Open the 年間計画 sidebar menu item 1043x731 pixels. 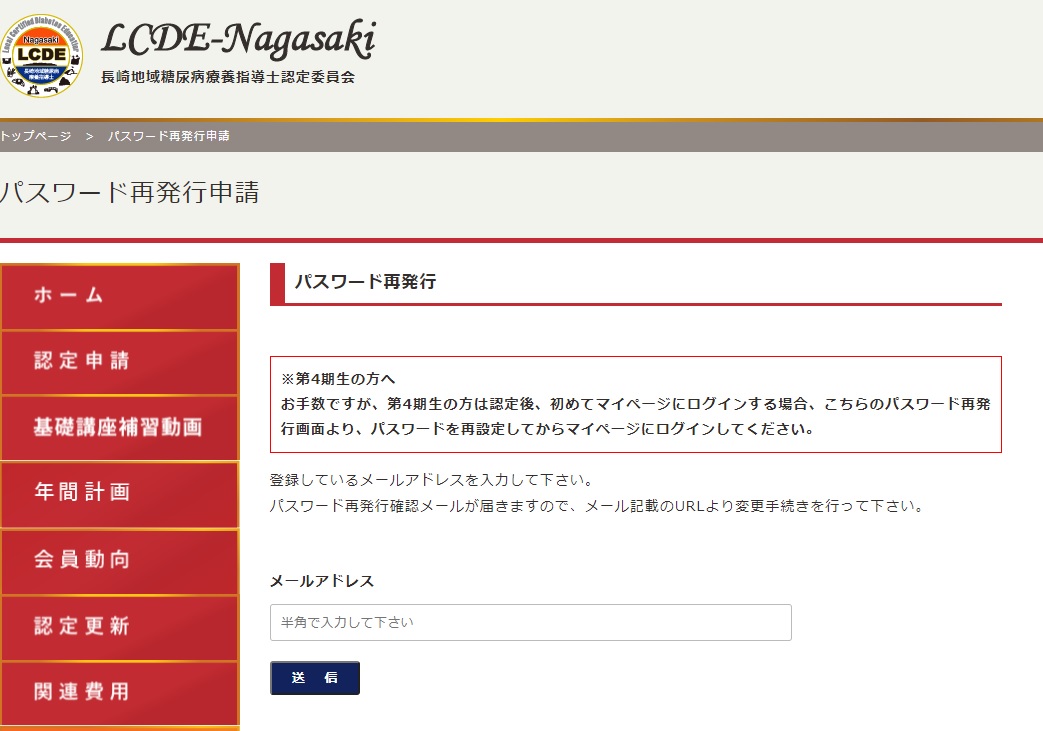120,494
